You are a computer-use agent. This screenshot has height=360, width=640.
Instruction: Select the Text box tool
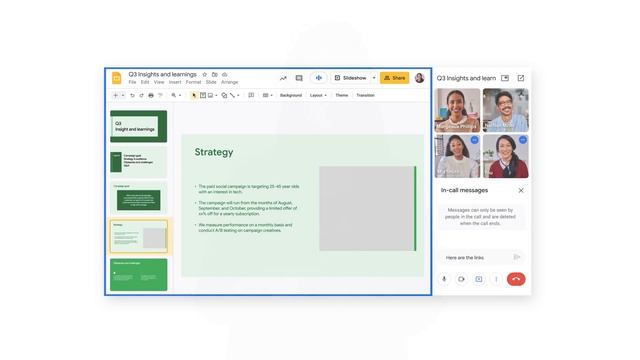point(203,95)
